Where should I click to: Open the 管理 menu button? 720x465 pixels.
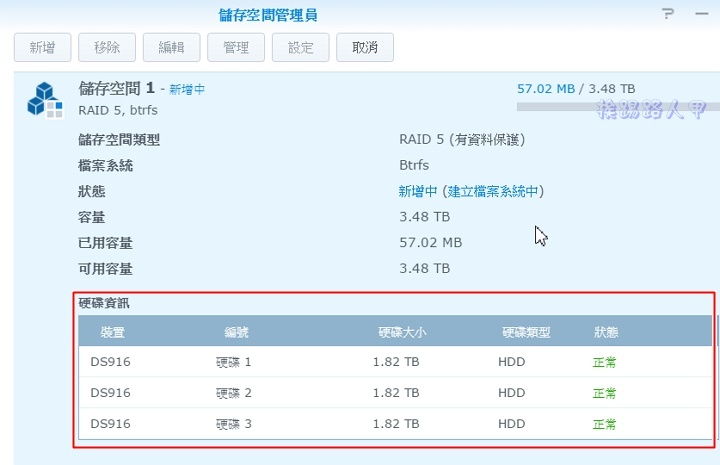pos(236,47)
